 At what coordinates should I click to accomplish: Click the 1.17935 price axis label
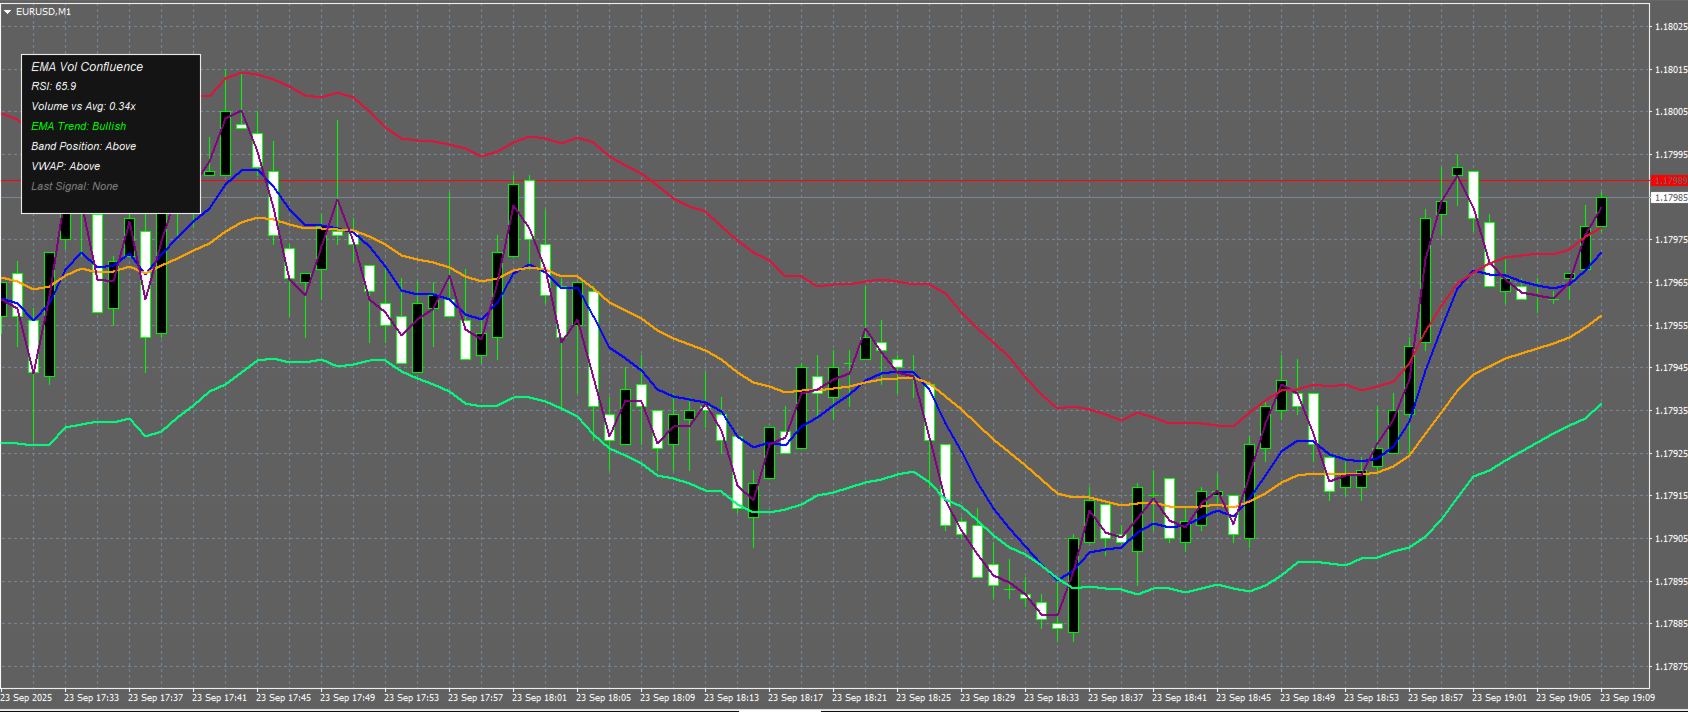[x=1671, y=411]
